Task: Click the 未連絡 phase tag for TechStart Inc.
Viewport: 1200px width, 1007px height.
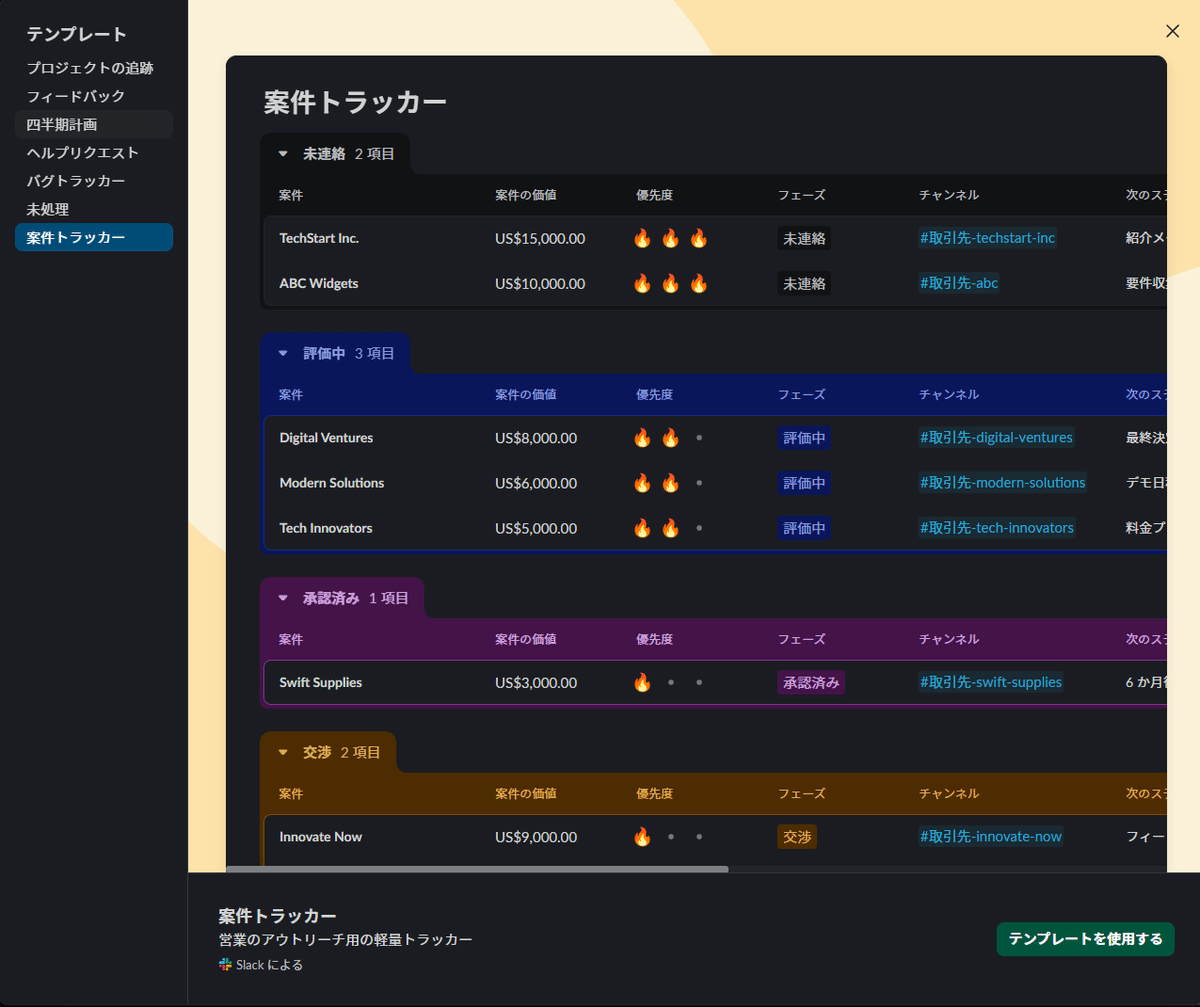Action: point(804,238)
